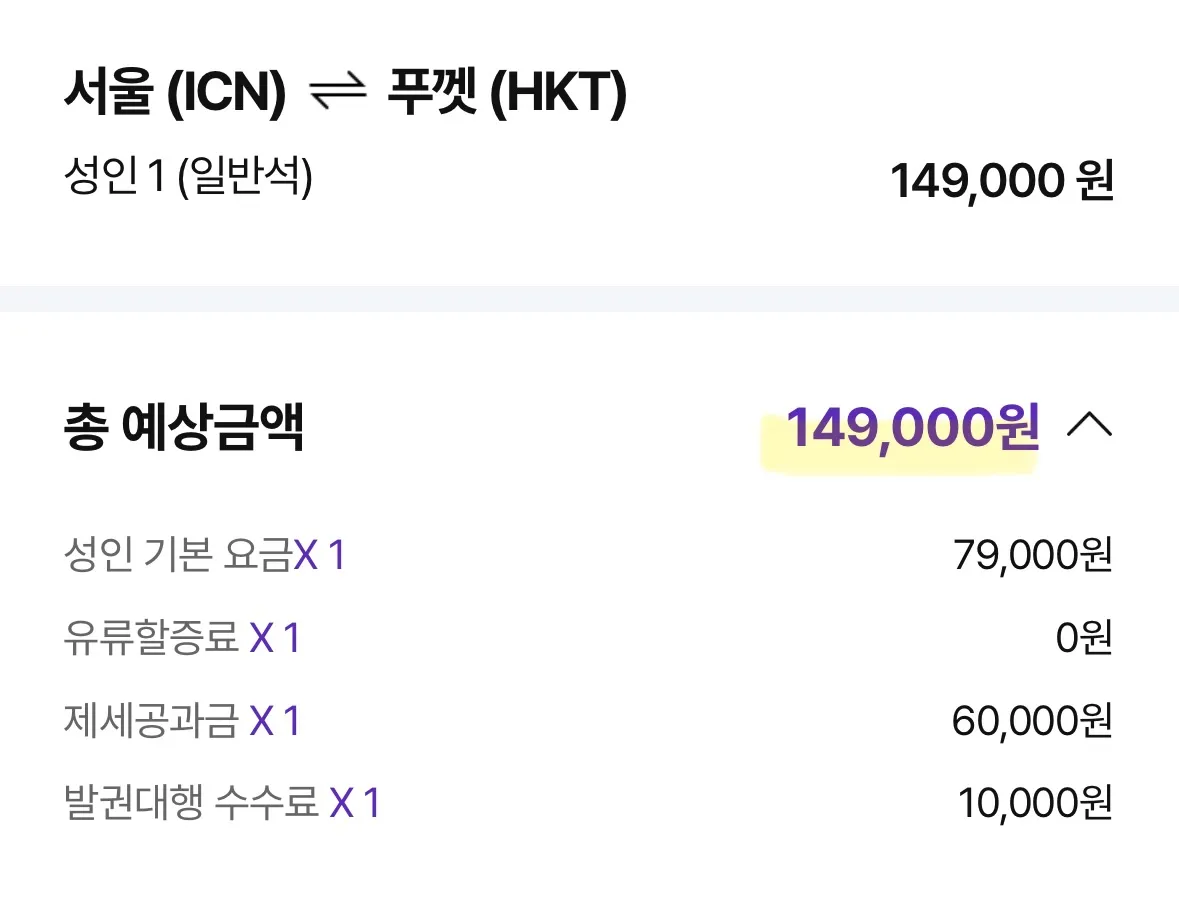Click X 1 beside 제세공과금
Screen dimensions: 1179x905
point(275,721)
